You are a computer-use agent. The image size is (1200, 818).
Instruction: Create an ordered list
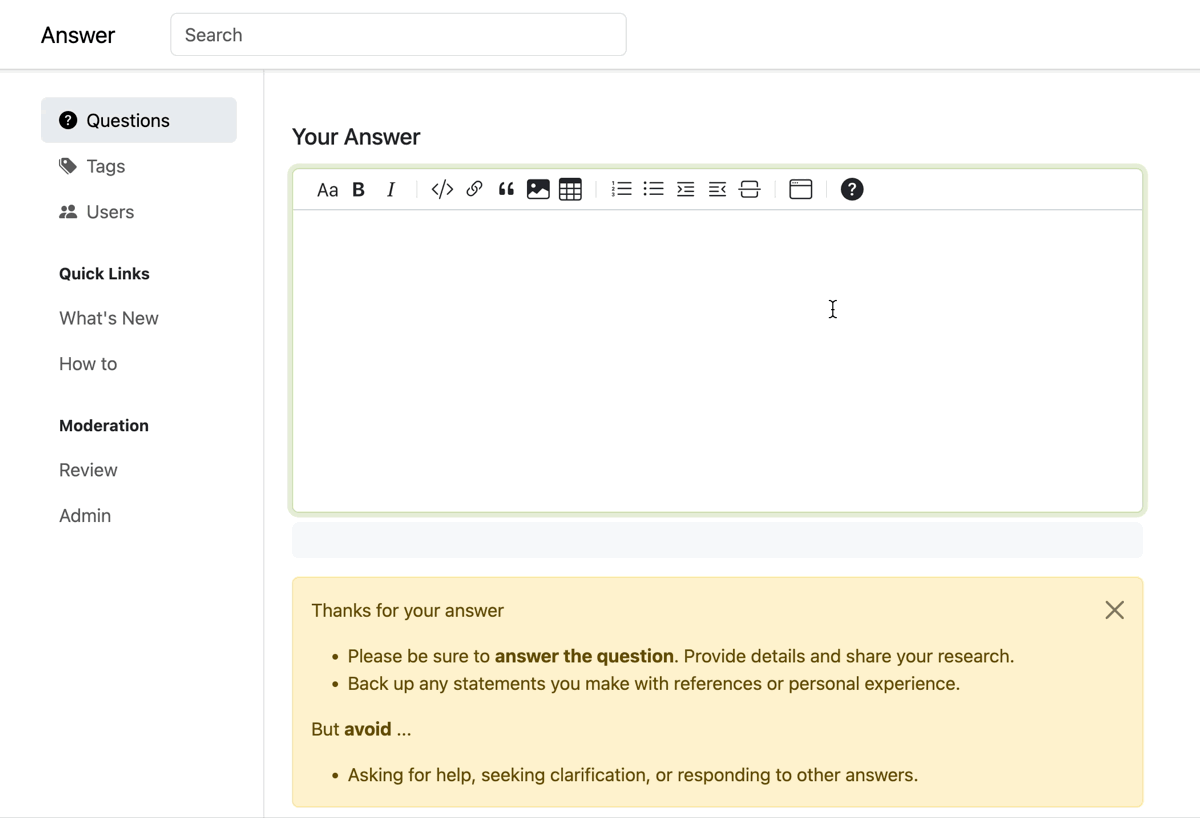coord(621,189)
